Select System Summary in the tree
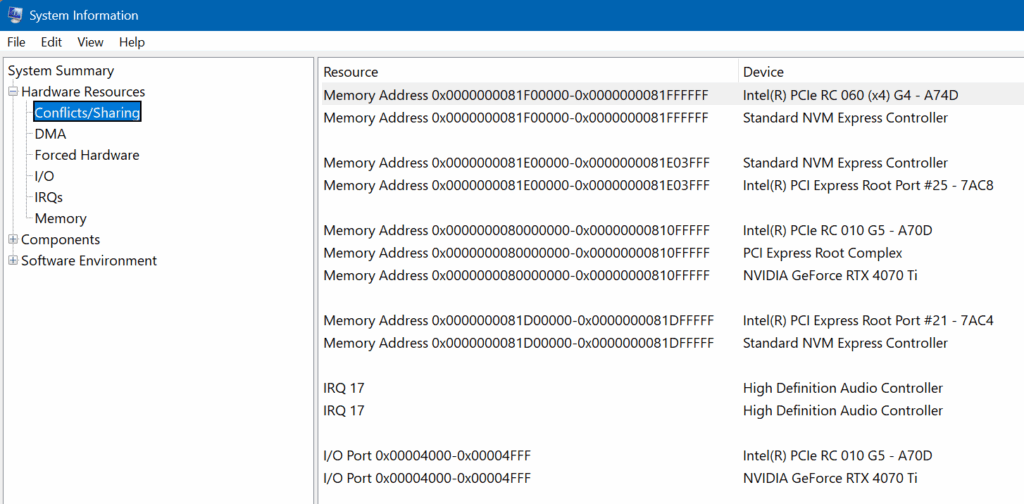Screen dimensions: 1024x504 point(61,71)
